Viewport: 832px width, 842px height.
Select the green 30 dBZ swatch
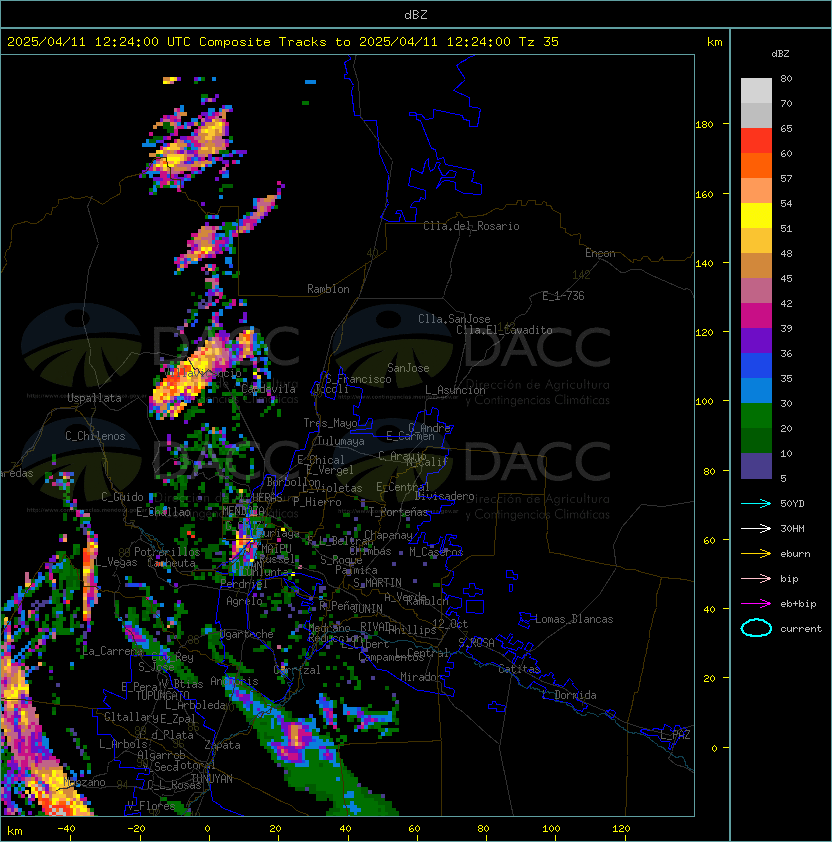(756, 415)
